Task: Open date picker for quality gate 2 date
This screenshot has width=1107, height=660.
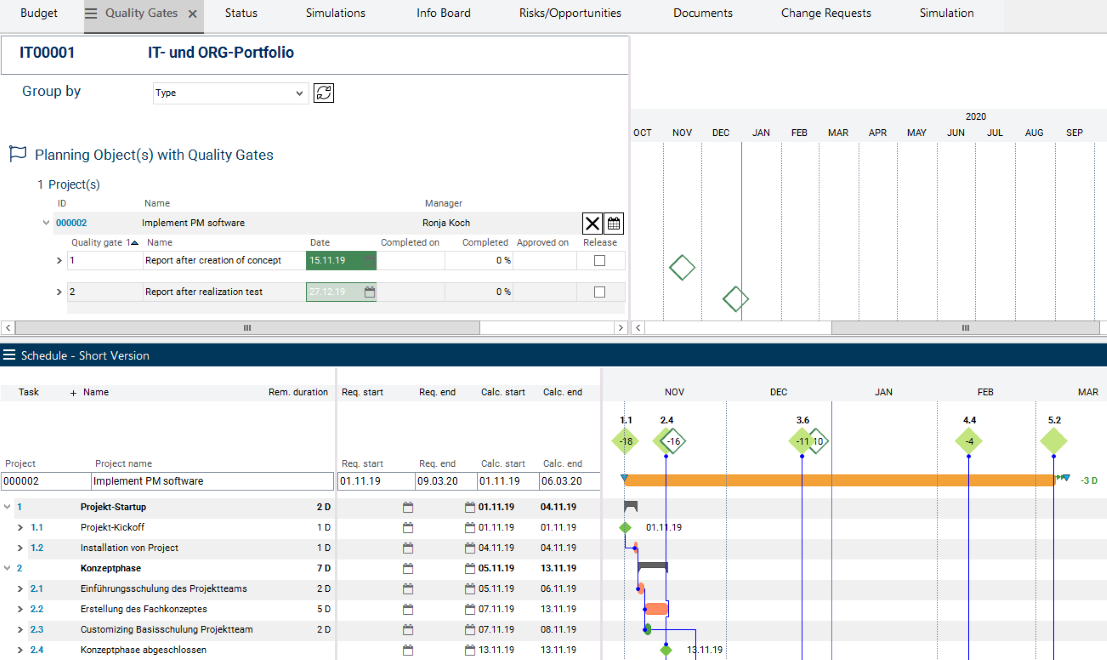Action: click(369, 292)
